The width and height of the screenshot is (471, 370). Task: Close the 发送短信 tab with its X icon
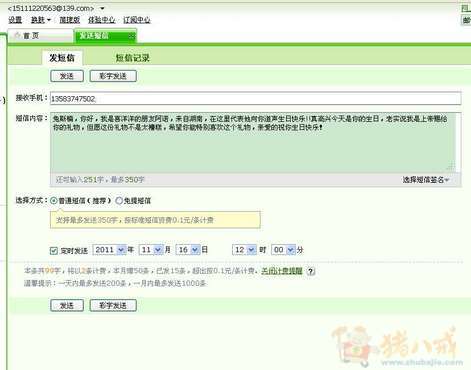point(132,36)
